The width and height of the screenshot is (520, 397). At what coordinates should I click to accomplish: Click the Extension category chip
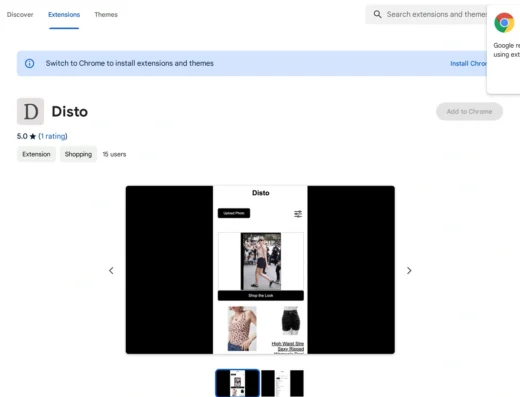36,154
